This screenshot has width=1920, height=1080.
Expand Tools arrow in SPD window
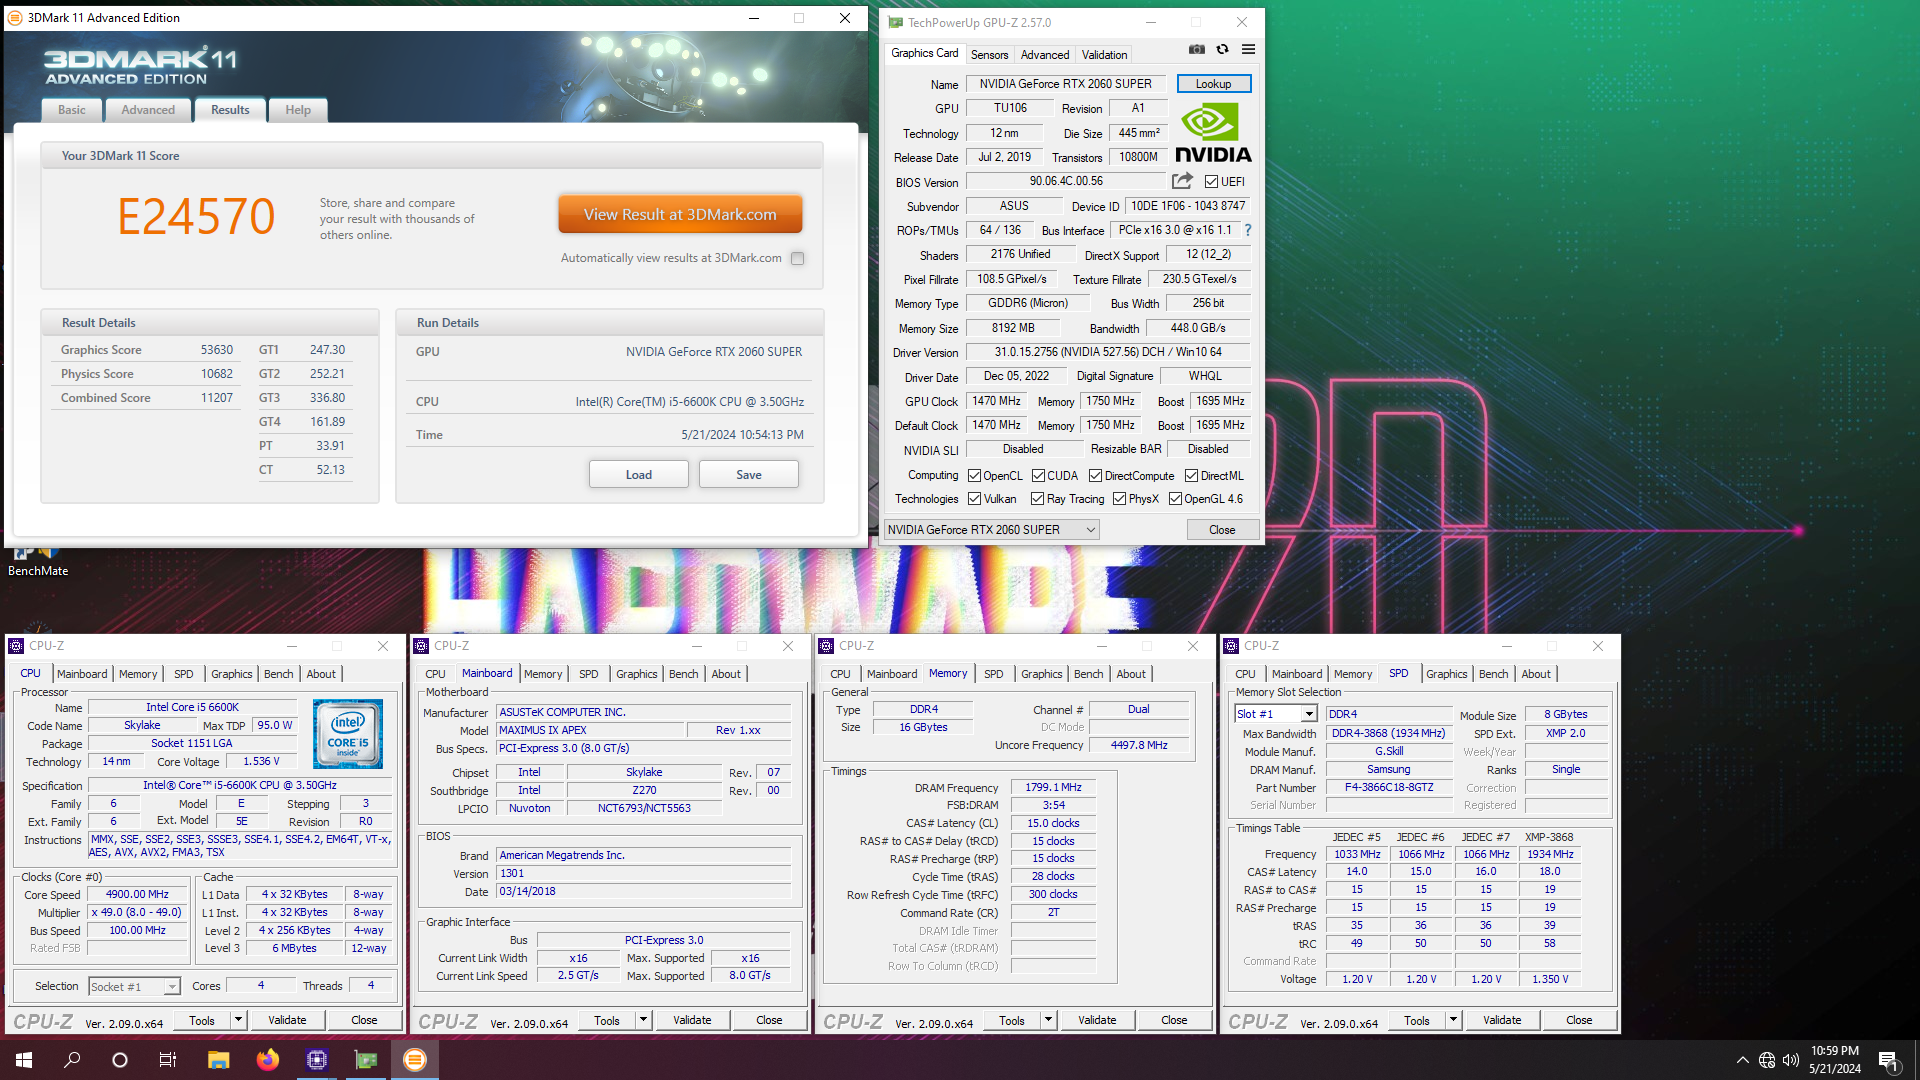[x=1453, y=1020]
